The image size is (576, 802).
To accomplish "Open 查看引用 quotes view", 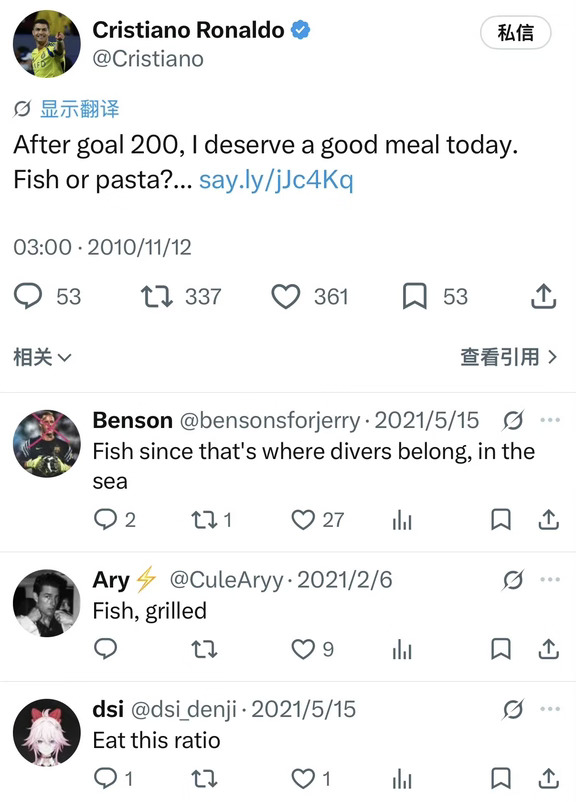I will (x=508, y=357).
